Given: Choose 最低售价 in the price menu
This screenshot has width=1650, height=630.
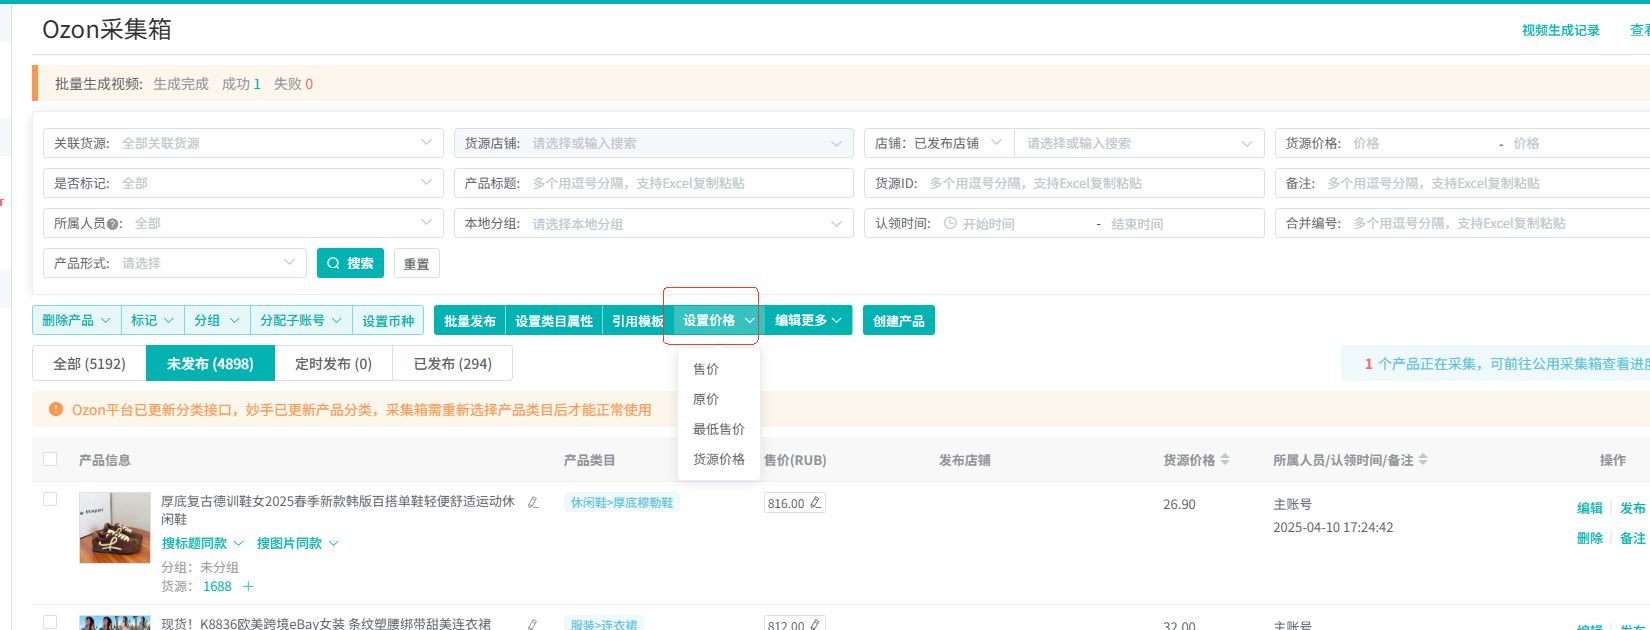Looking at the screenshot, I should tap(719, 429).
